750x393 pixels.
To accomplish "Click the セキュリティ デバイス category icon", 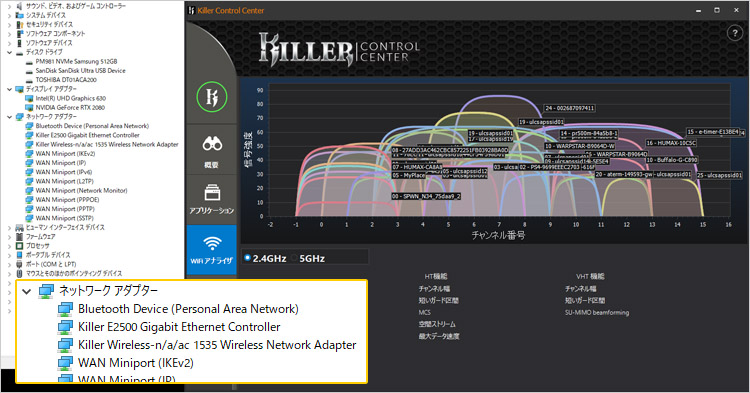I will [x=20, y=24].
